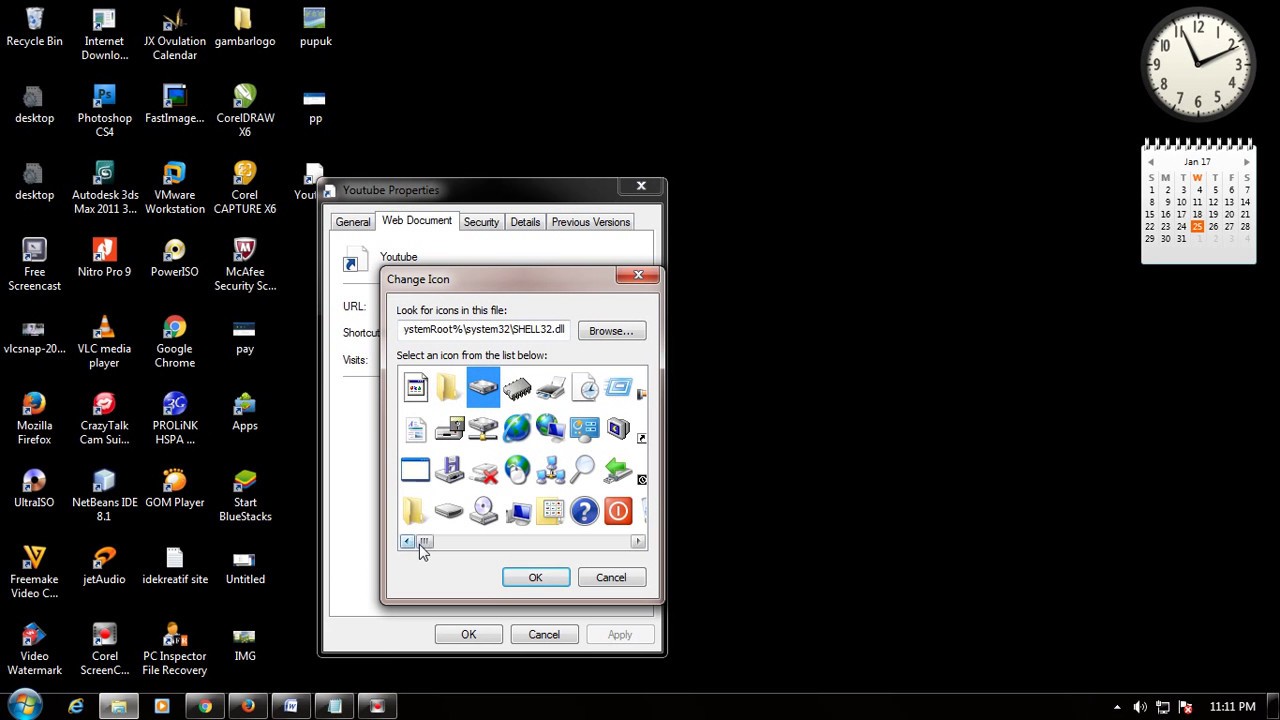This screenshot has width=1280, height=720.
Task: Select the networked computers icon in the list
Action: pyautogui.click(x=550, y=470)
